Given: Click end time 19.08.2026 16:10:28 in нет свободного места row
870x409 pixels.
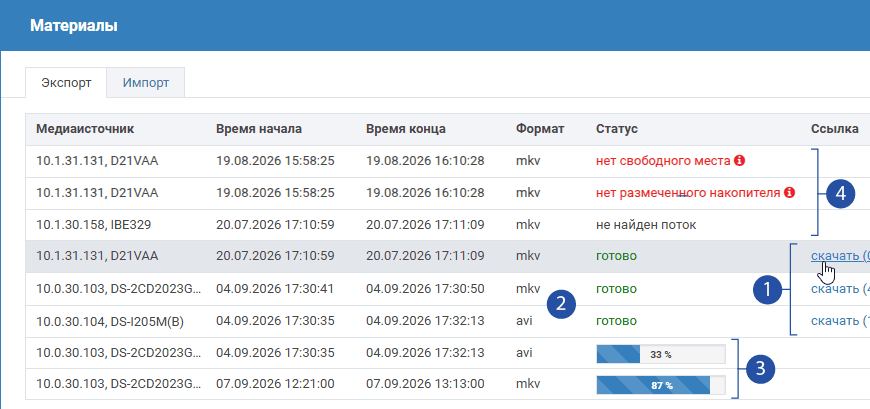Looking at the screenshot, I should [426, 161].
